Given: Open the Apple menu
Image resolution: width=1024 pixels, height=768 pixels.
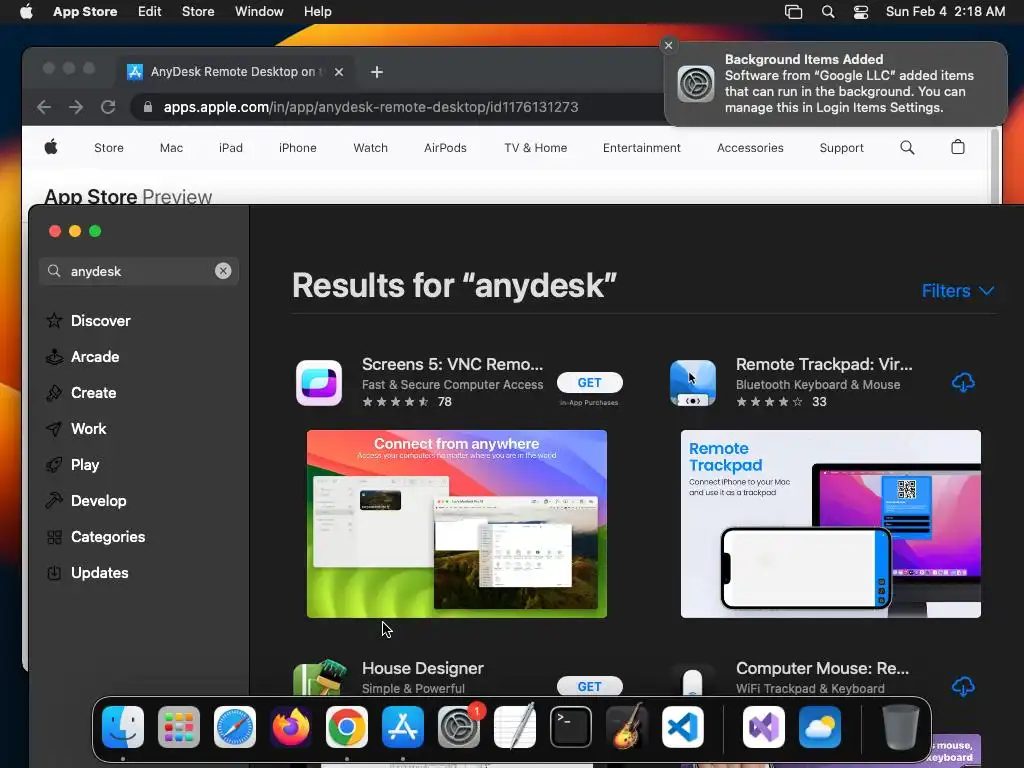Looking at the screenshot, I should coord(26,12).
